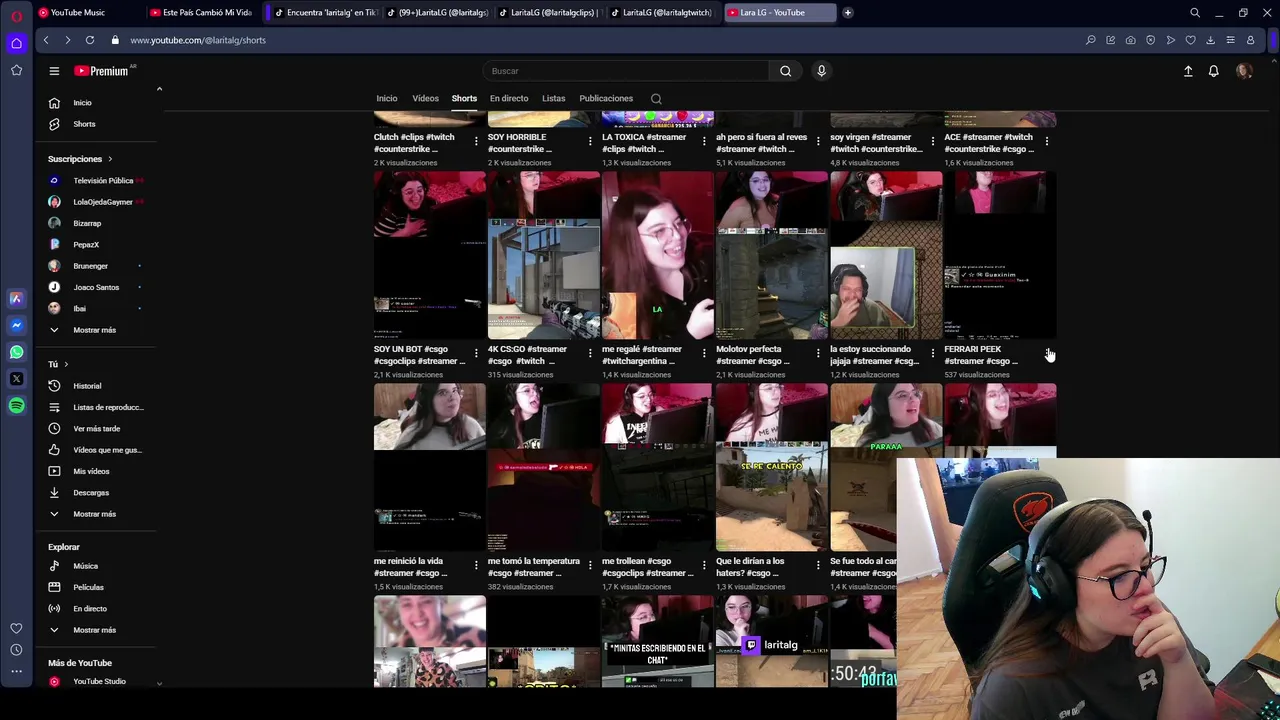Open three-dots sidebar setup in Opera

16,673
